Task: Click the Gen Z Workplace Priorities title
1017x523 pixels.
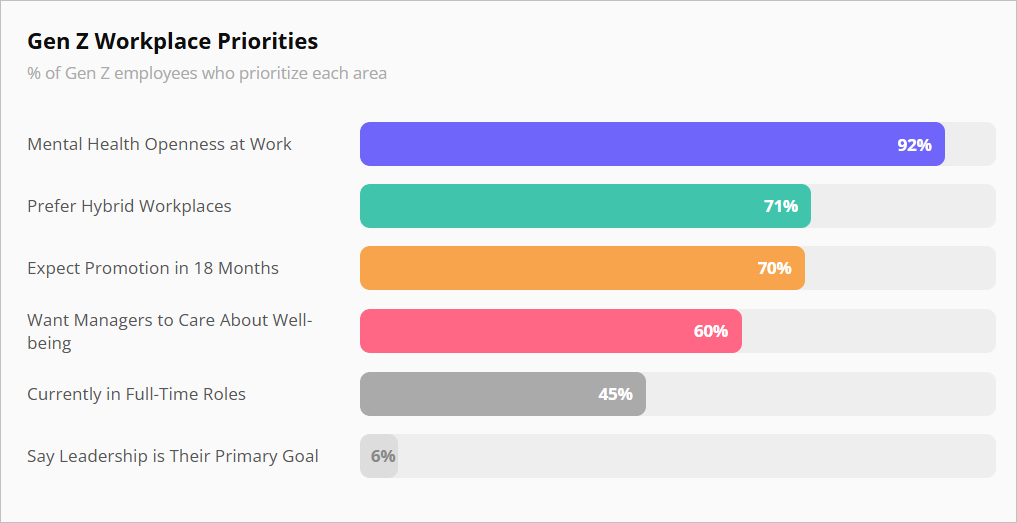Action: click(172, 41)
